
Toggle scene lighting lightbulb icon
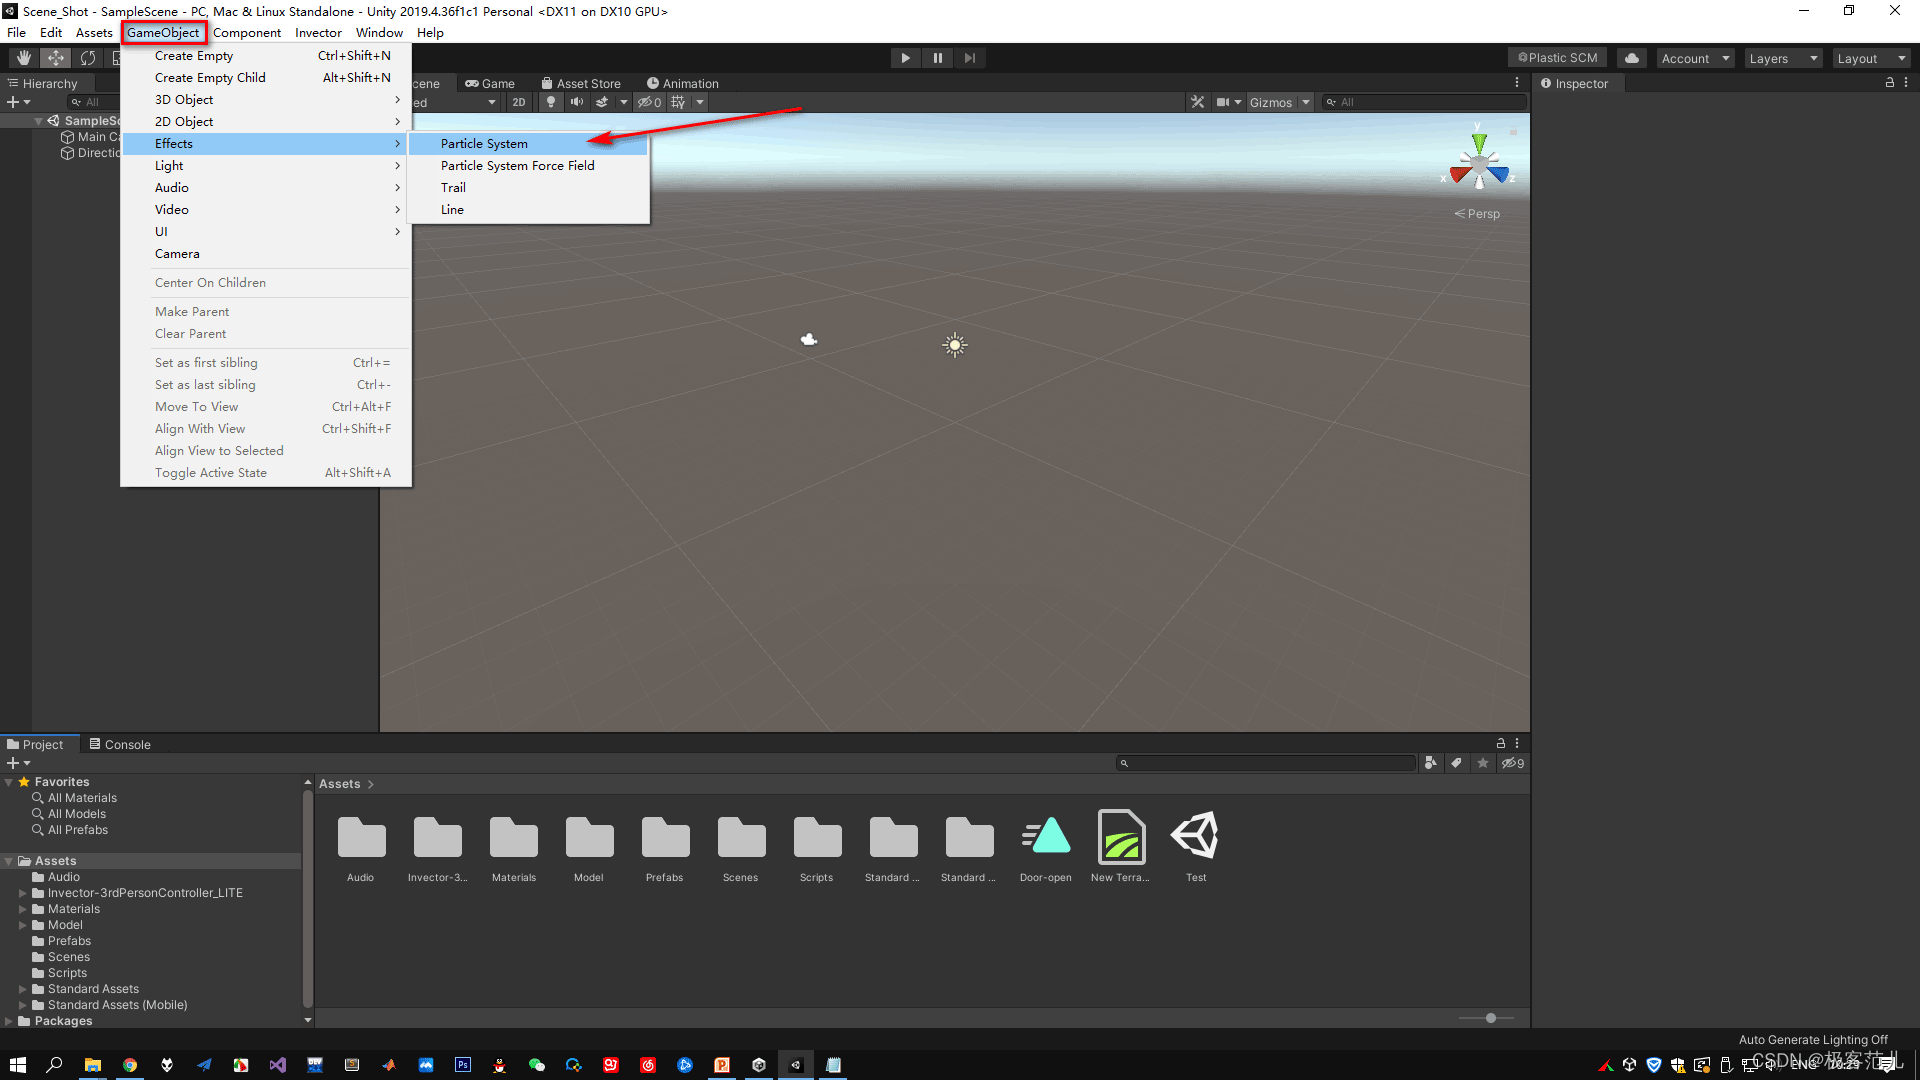point(550,102)
